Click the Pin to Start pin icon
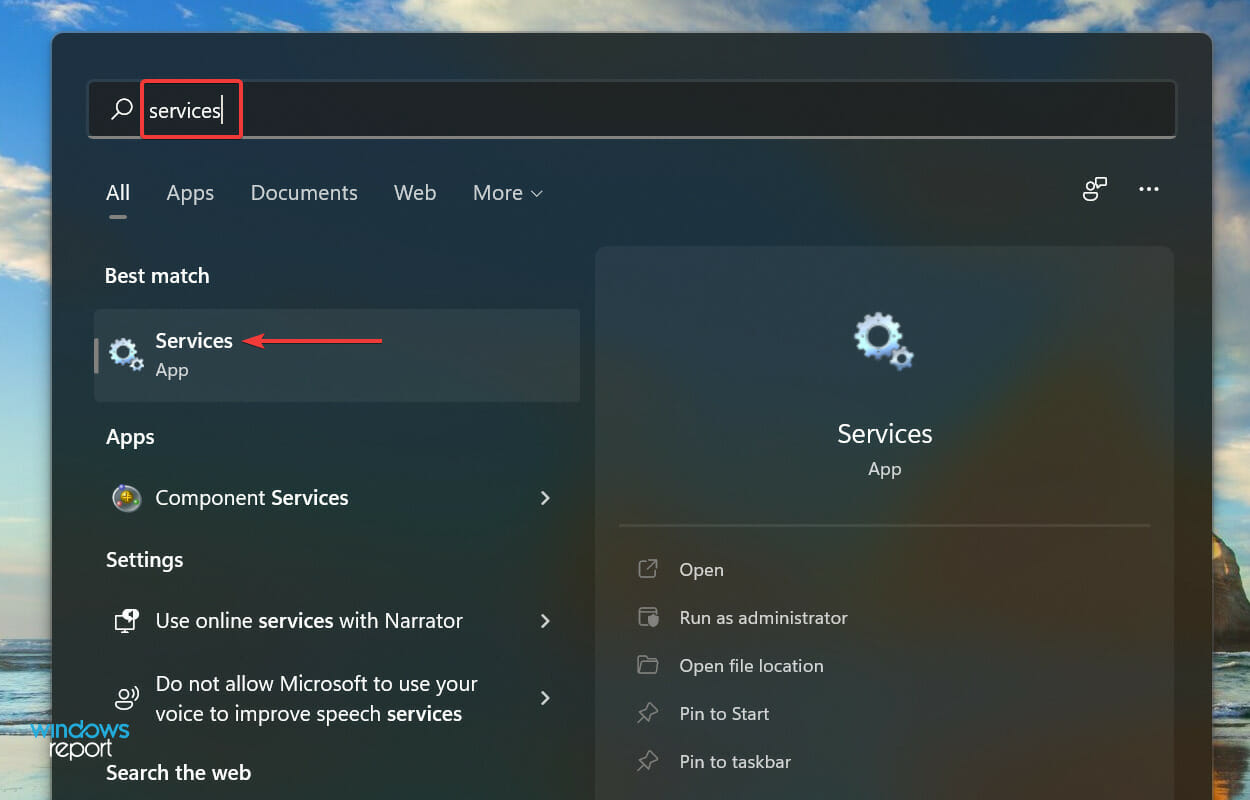1250x800 pixels. [x=648, y=713]
